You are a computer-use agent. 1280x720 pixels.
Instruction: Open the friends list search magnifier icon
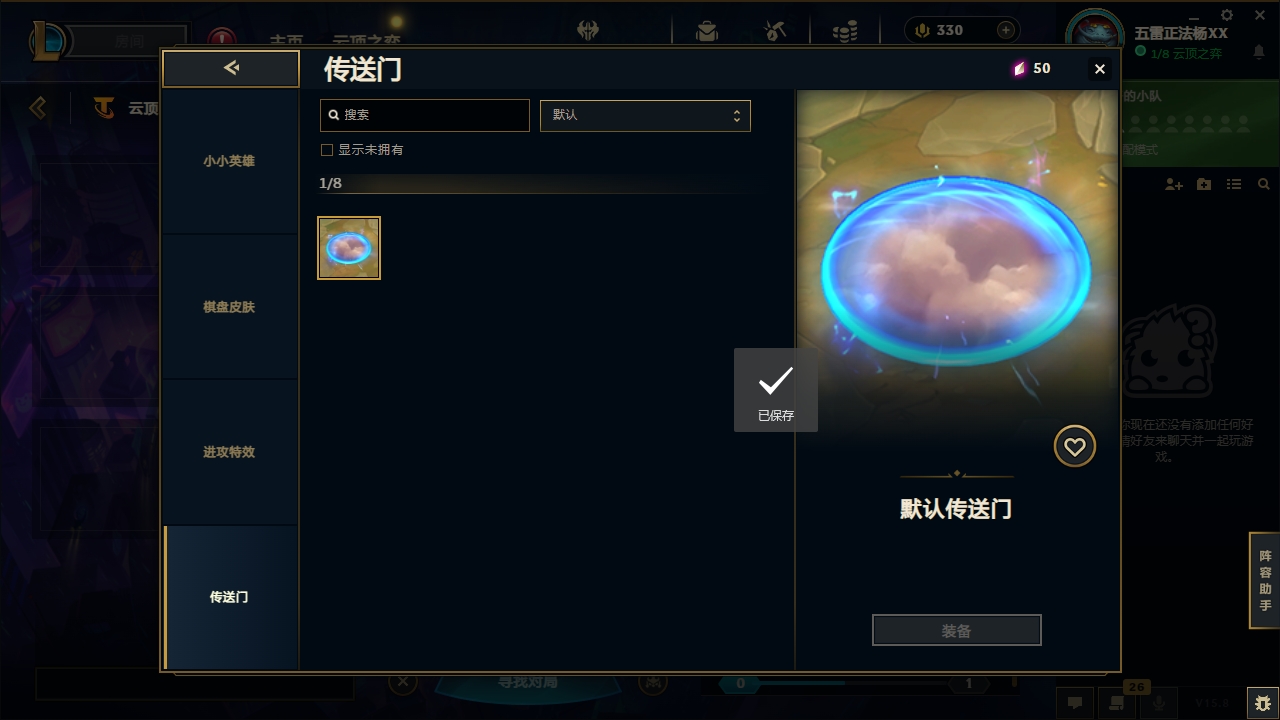[x=1264, y=185]
